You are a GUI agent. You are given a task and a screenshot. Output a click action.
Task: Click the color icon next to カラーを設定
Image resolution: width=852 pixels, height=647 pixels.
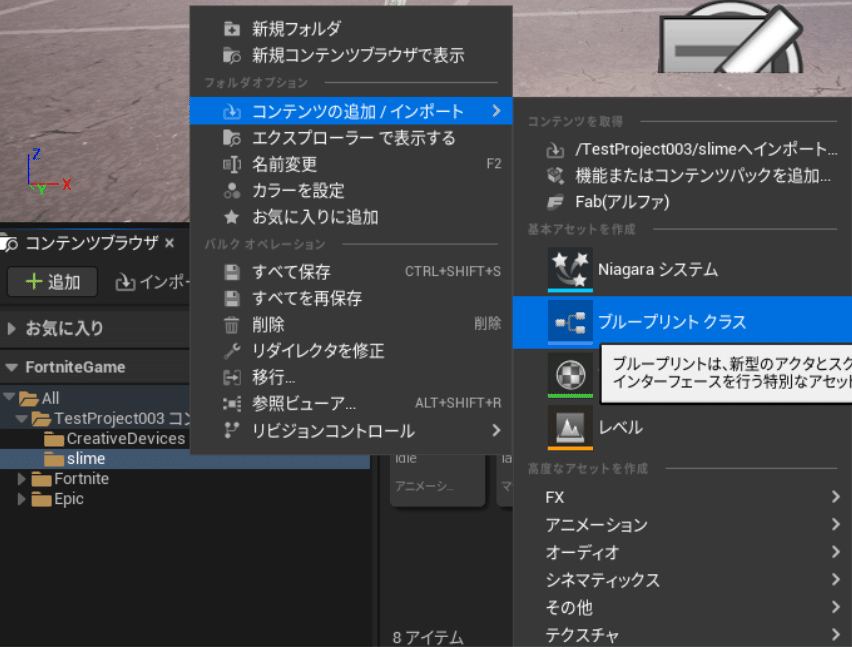[232, 191]
